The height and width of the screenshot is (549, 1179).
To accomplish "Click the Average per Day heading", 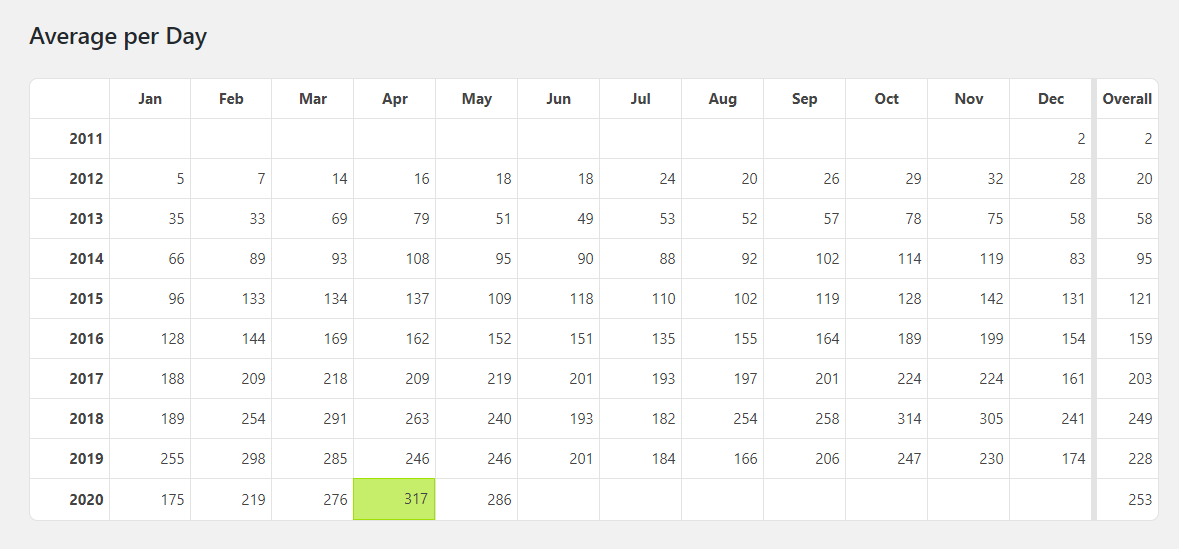I will [x=118, y=37].
